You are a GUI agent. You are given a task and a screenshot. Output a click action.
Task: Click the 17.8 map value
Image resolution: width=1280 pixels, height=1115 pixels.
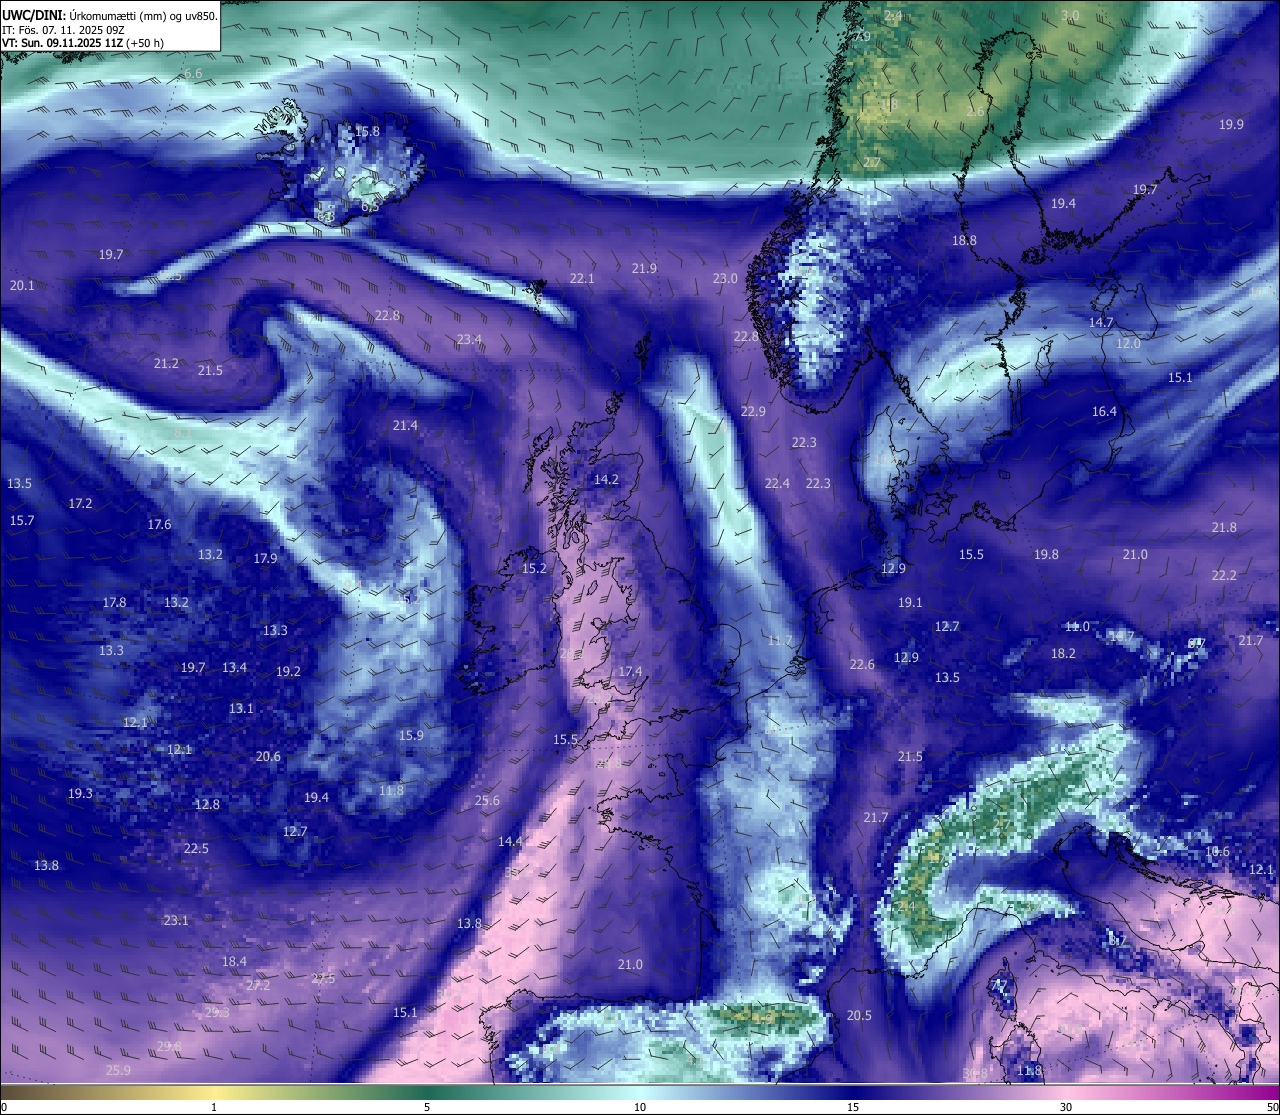[x=114, y=602]
